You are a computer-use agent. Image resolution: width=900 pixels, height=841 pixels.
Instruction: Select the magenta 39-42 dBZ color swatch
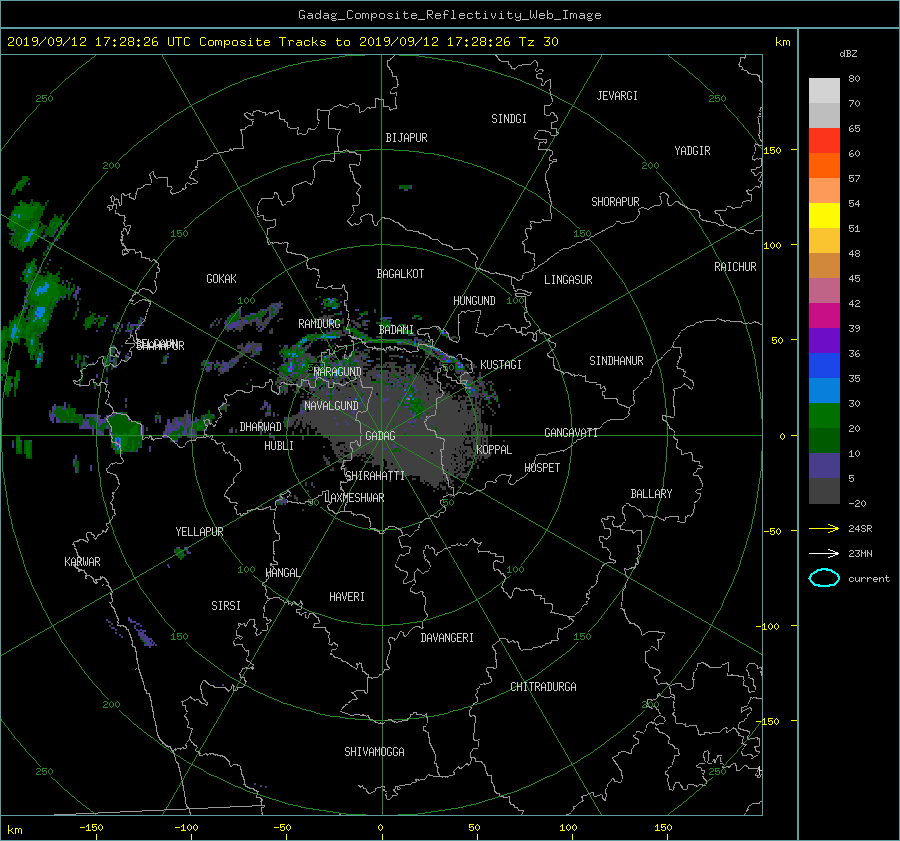pyautogui.click(x=824, y=316)
